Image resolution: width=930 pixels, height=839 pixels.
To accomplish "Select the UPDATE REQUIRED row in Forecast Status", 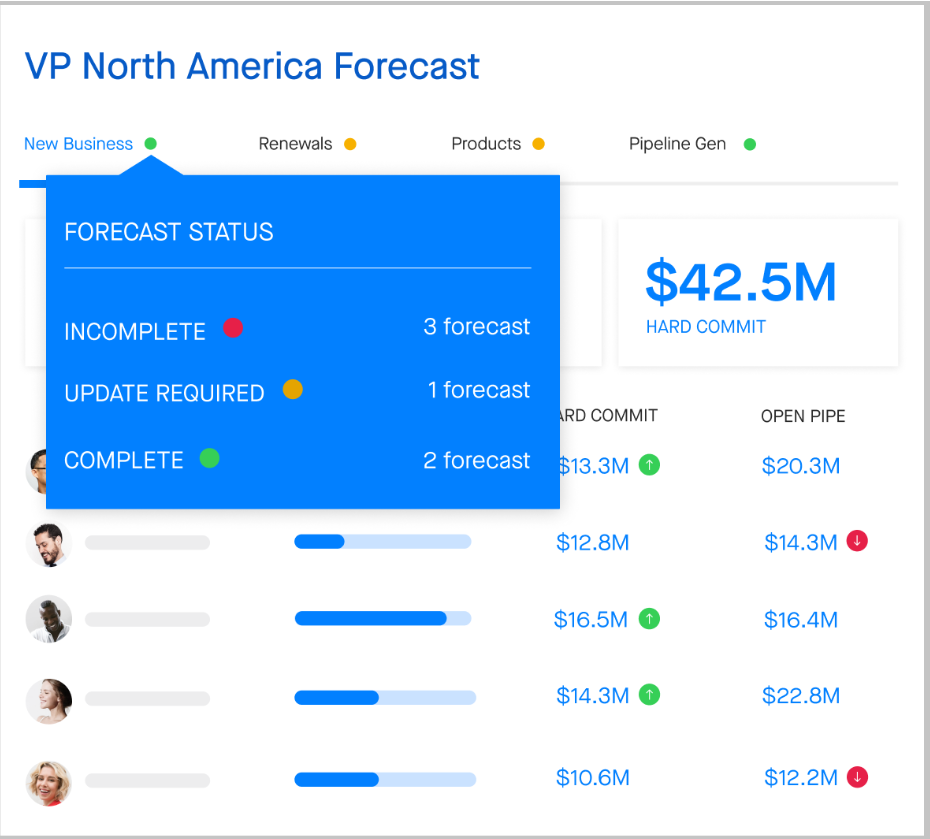I will 297,391.
